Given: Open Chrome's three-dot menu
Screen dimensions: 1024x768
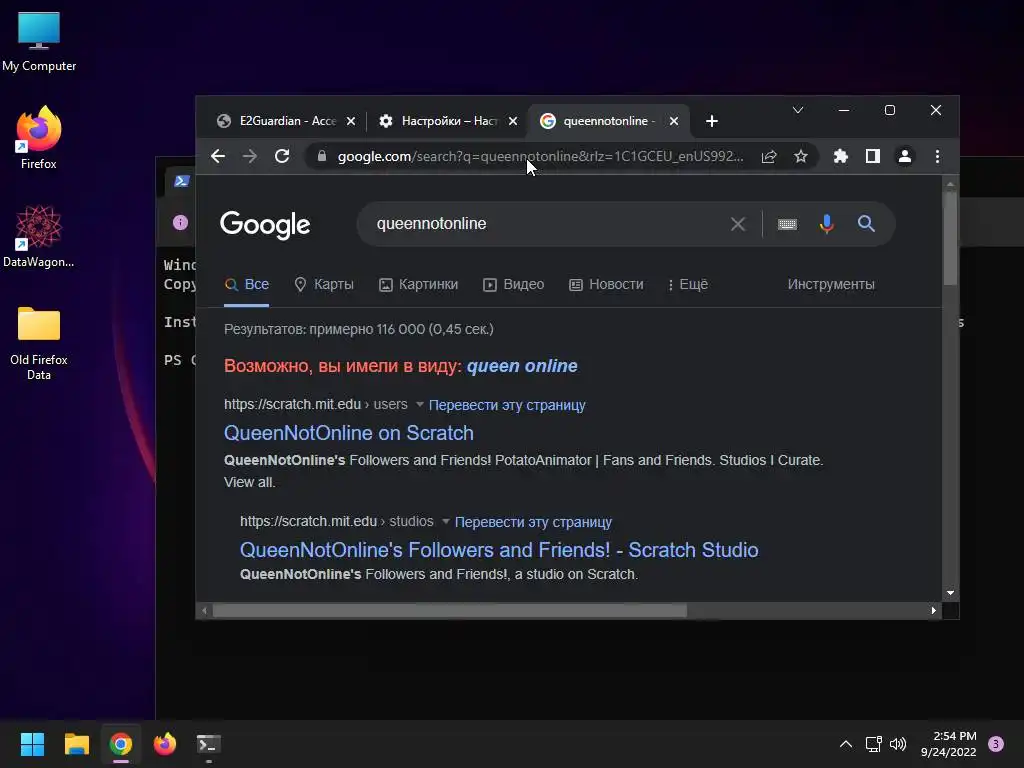Looking at the screenshot, I should (x=937, y=156).
